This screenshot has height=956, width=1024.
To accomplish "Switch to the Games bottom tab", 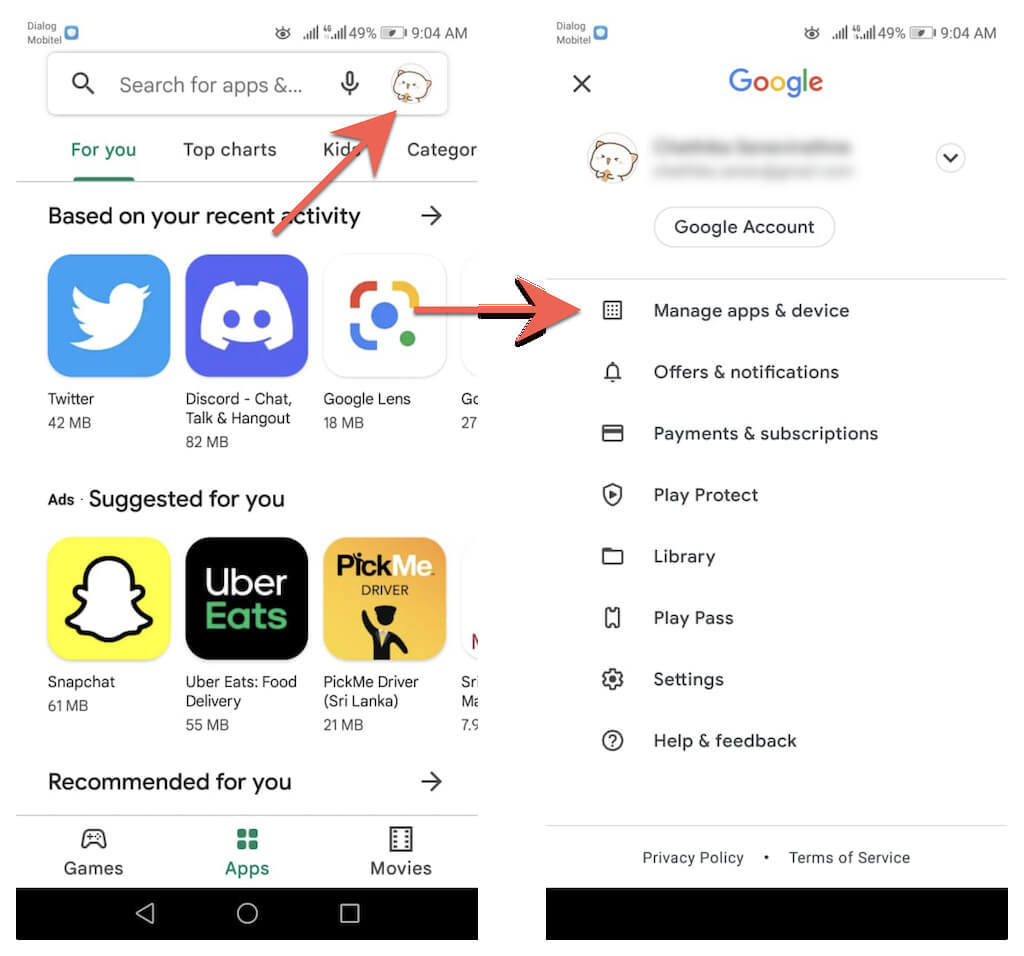I will 93,852.
